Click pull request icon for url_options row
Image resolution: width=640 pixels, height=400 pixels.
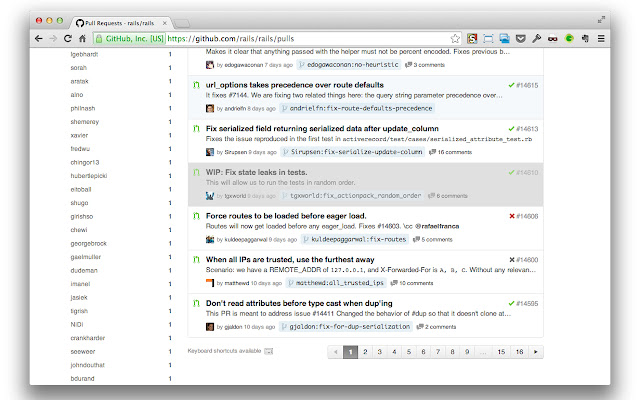coord(196,85)
